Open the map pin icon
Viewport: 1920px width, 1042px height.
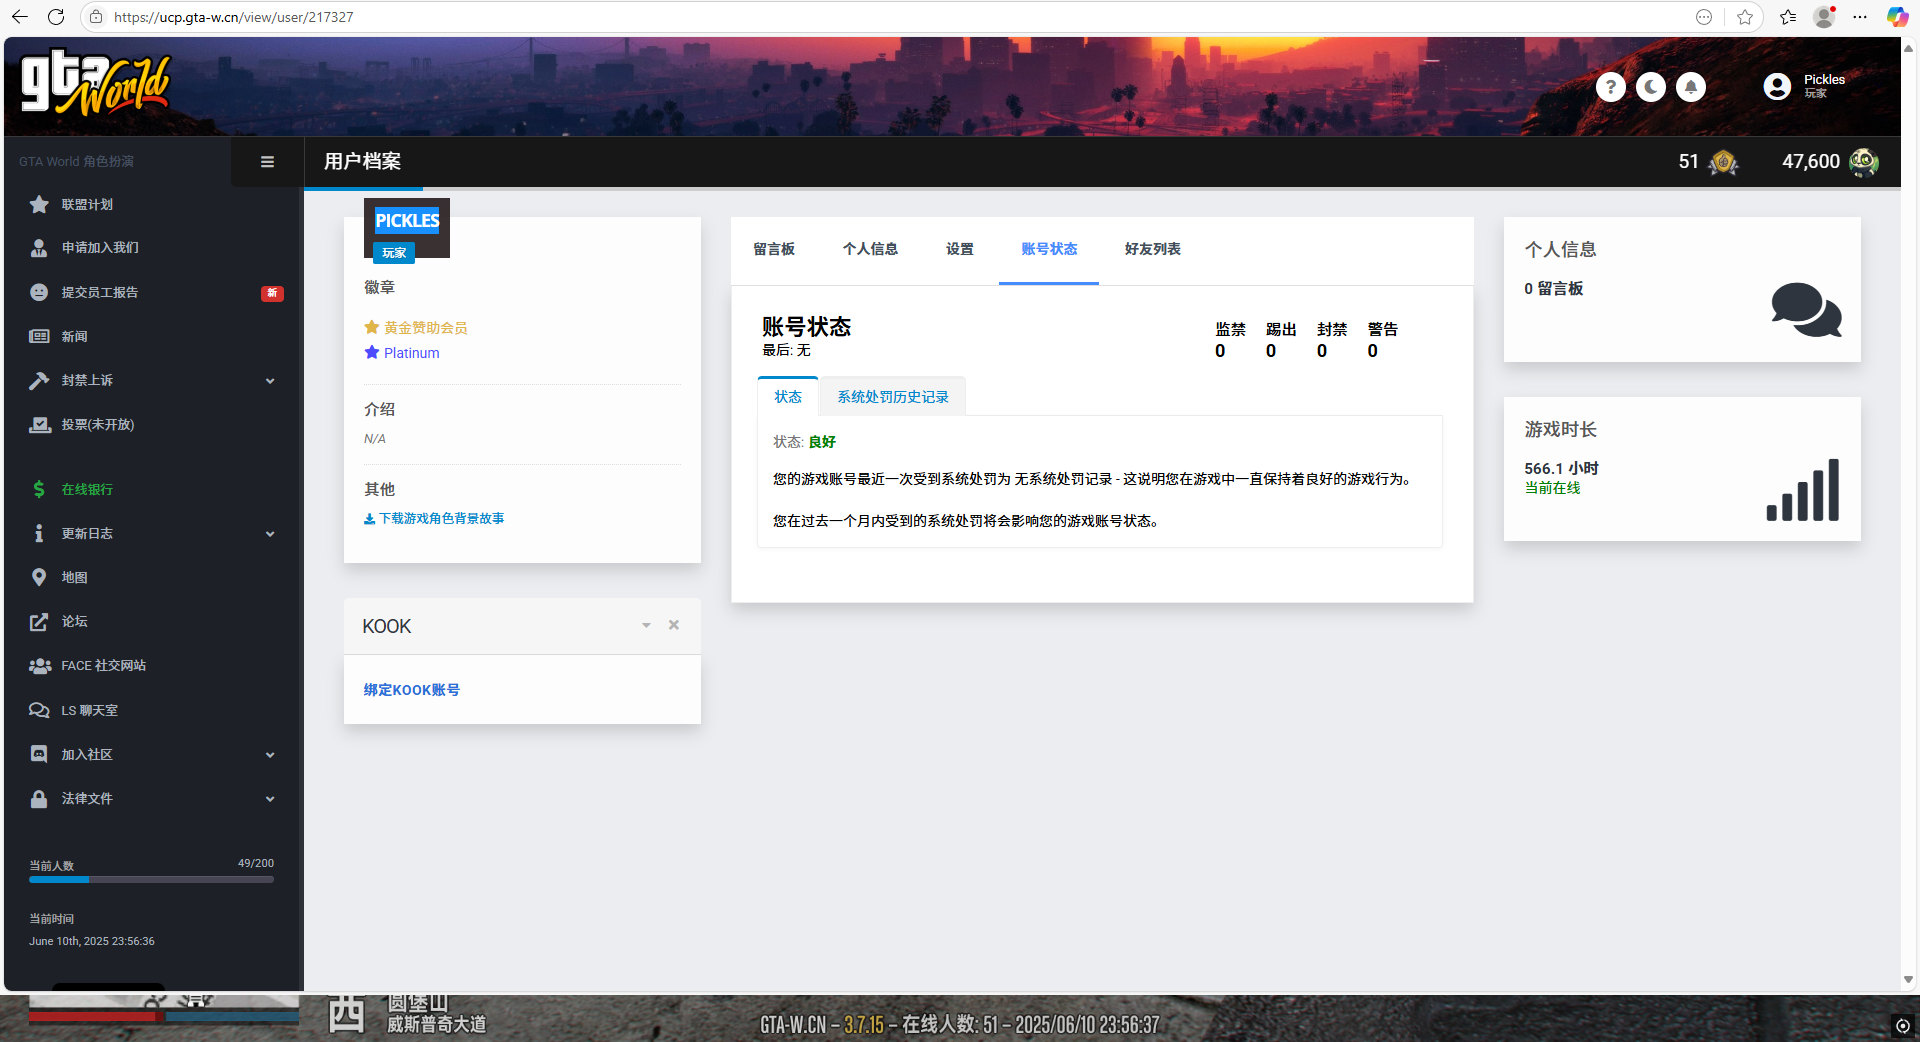(39, 577)
